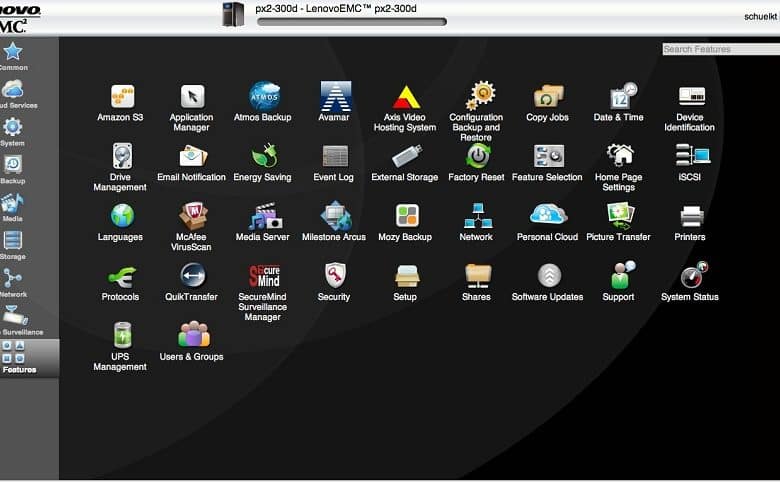Click the Search Features field
Screen dimensions: 780x482
[721, 49]
